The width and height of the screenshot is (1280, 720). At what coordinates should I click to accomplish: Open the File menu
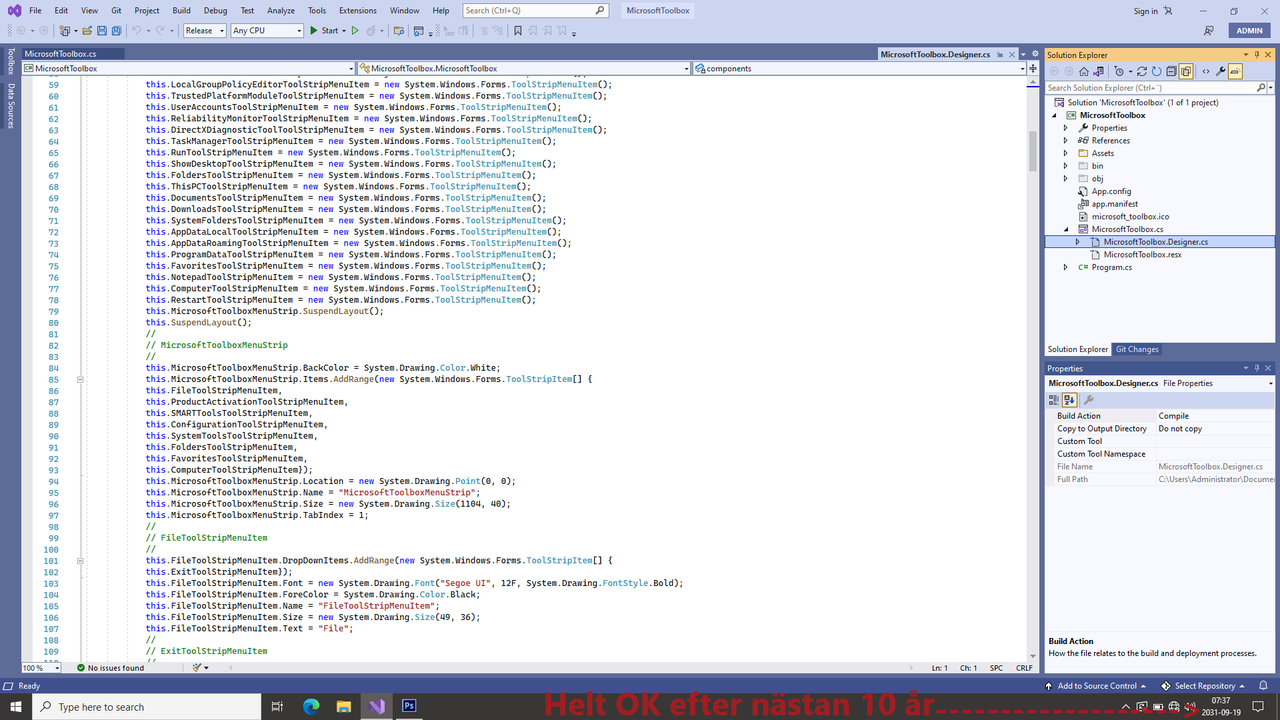click(35, 11)
